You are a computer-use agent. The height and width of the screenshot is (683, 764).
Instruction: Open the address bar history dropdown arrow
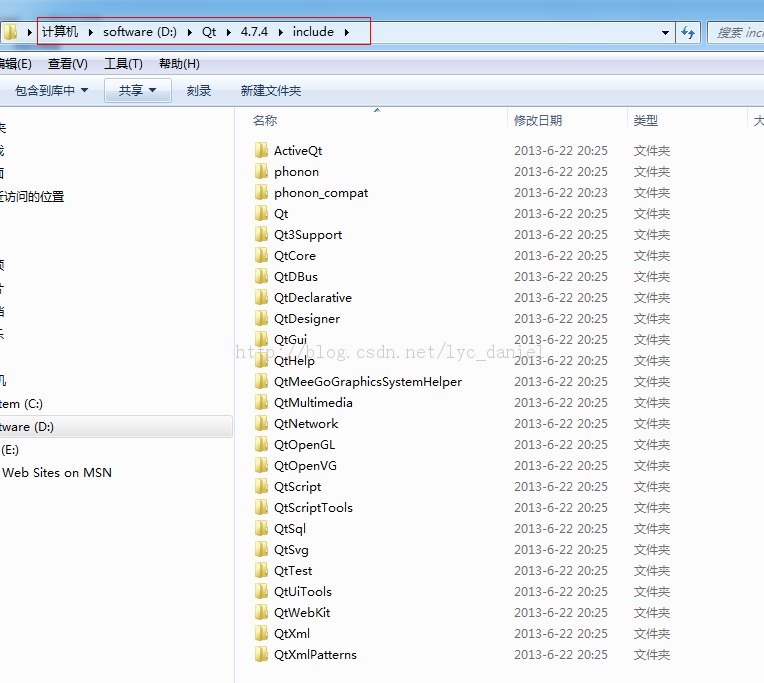[x=665, y=33]
